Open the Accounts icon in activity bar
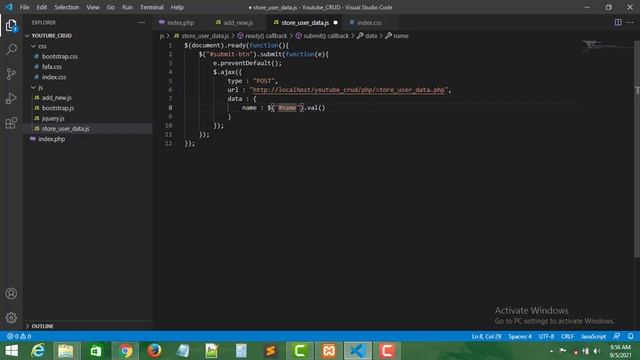This screenshot has width=640, height=360. point(11,293)
